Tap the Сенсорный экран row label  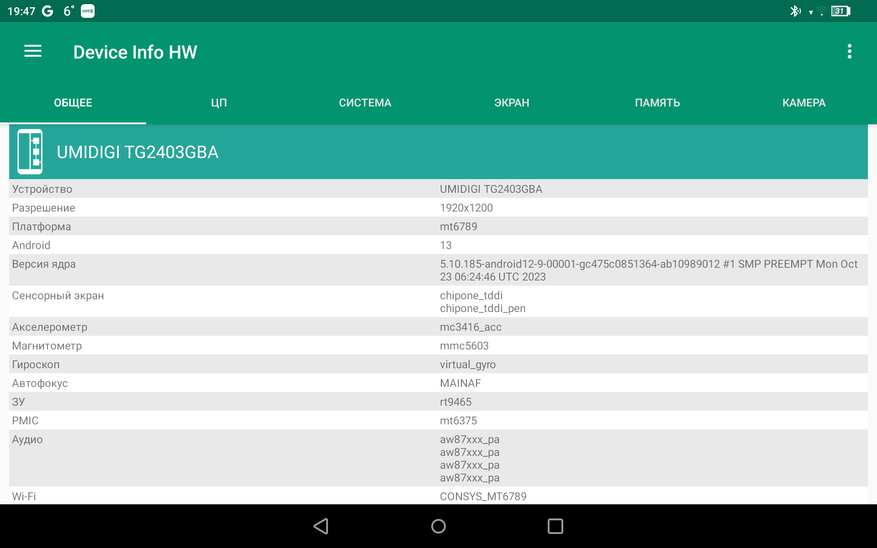click(x=58, y=295)
